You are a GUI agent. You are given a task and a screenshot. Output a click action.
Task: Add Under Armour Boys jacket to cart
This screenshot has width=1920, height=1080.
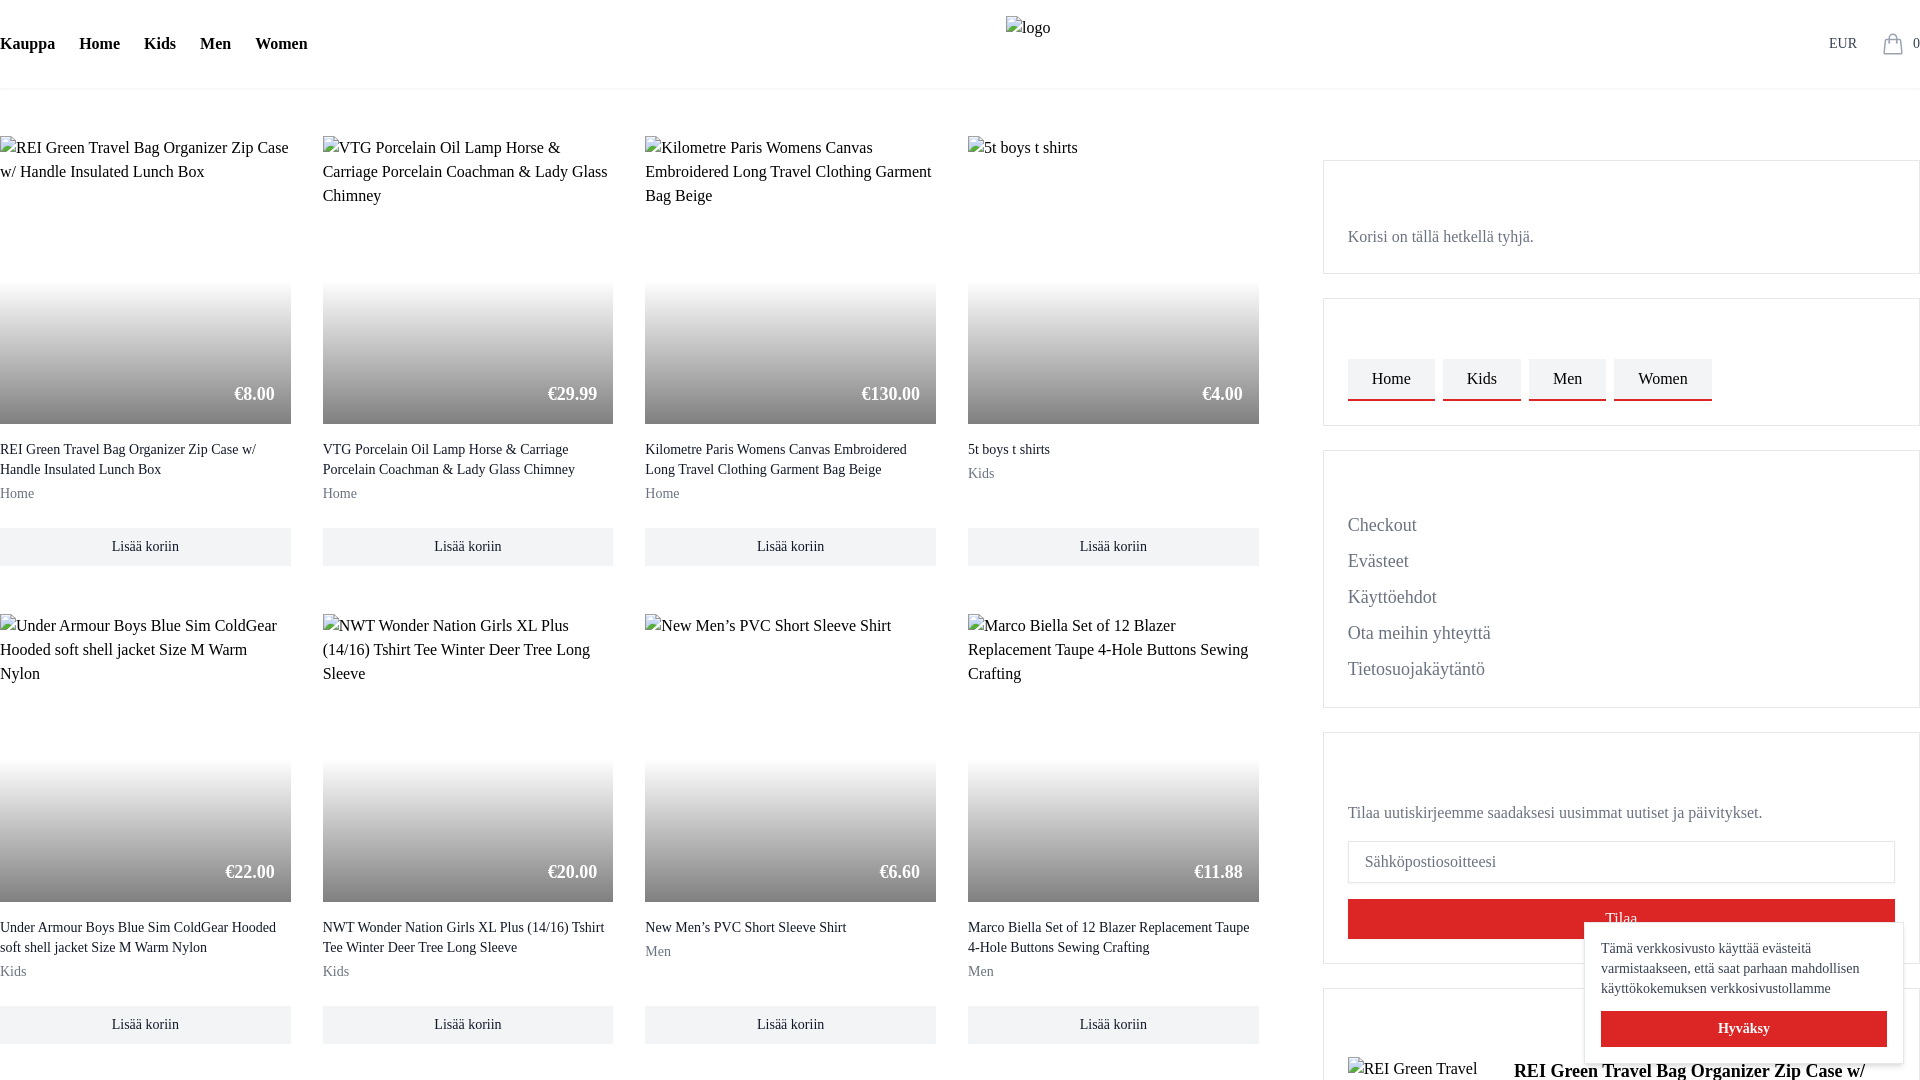click(145, 1025)
